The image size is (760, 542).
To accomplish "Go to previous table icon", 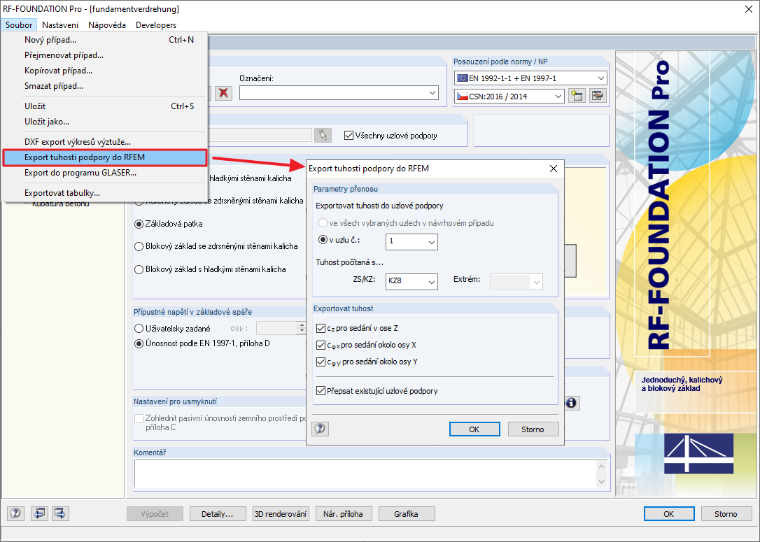I will [x=40, y=513].
